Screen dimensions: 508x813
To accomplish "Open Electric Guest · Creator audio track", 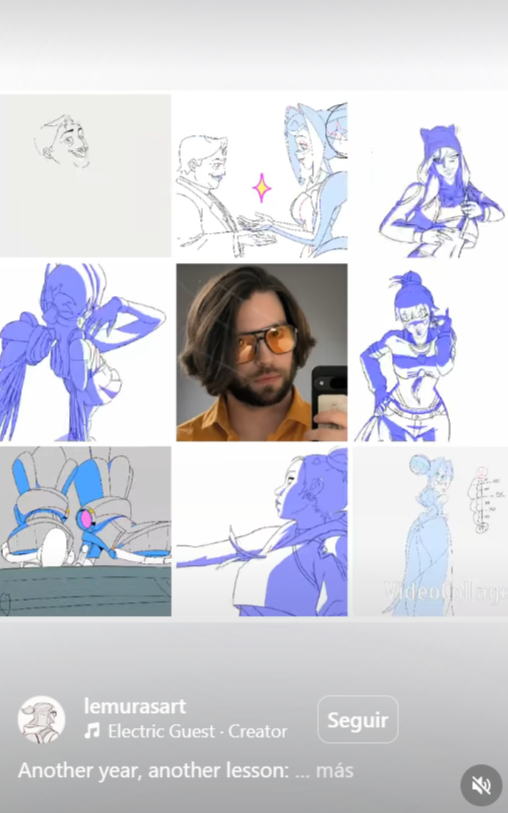I will 197,732.
